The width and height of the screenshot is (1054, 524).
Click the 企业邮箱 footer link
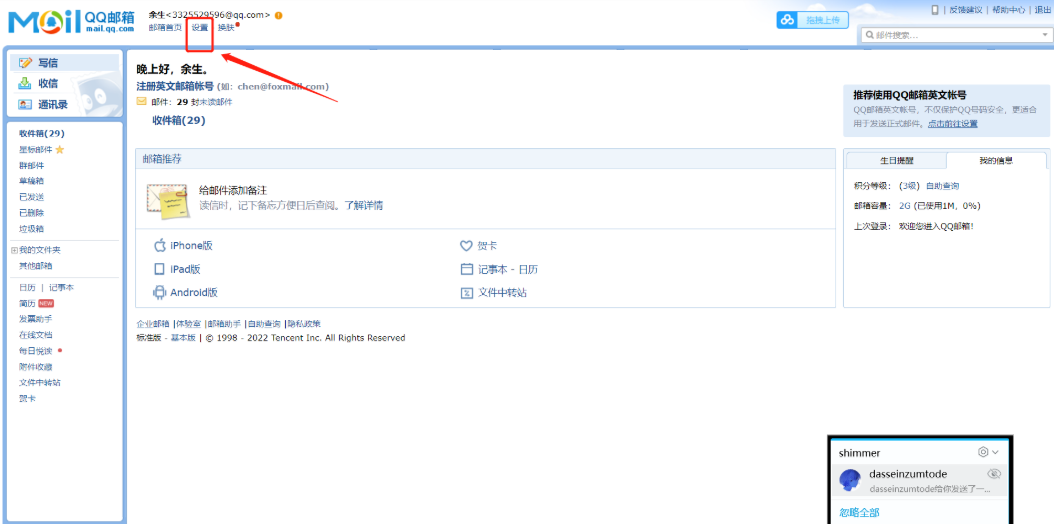[153, 324]
